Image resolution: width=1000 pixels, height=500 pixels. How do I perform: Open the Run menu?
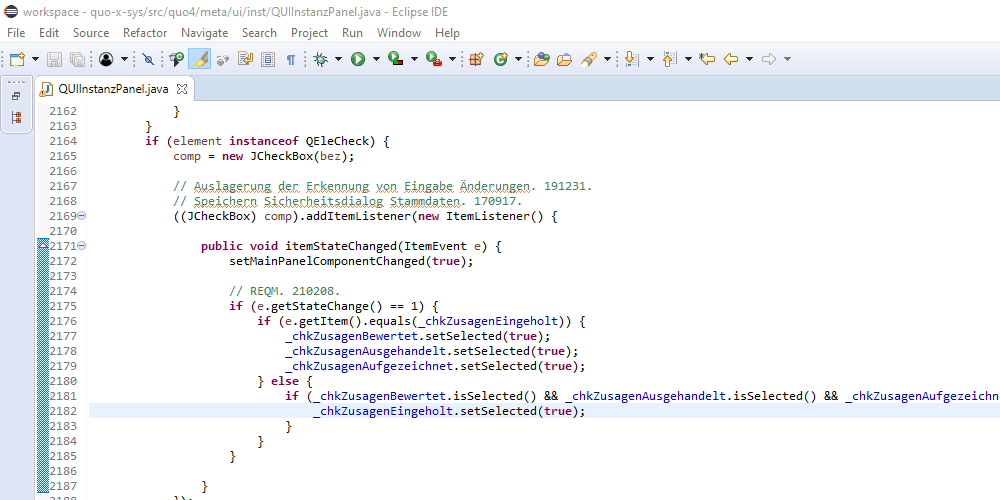pos(352,33)
